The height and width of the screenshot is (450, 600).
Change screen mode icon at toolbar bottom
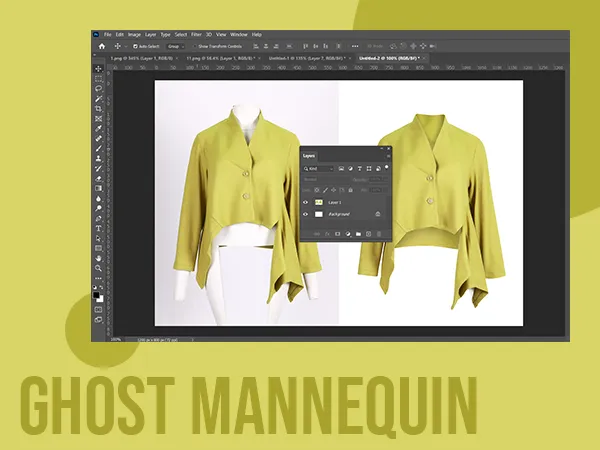pos(98,320)
